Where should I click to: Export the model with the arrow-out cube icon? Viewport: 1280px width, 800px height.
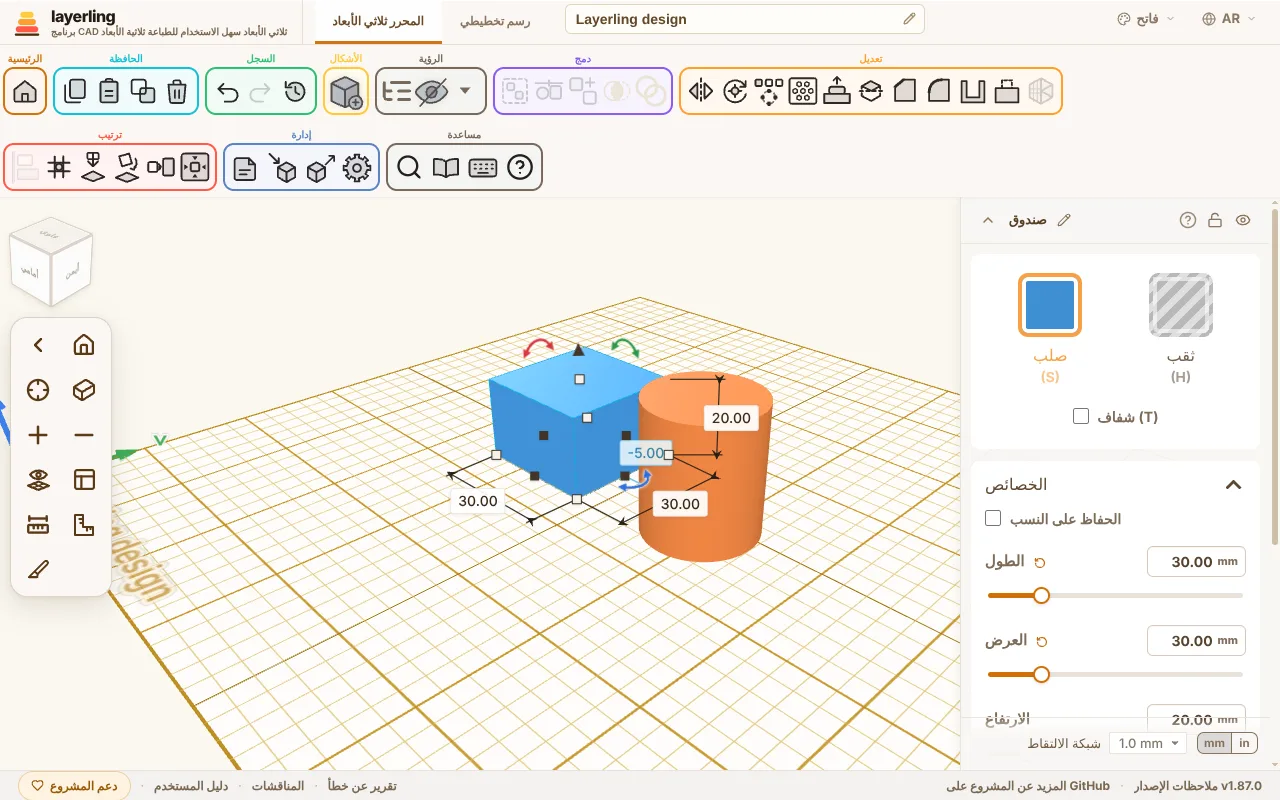[320, 168]
